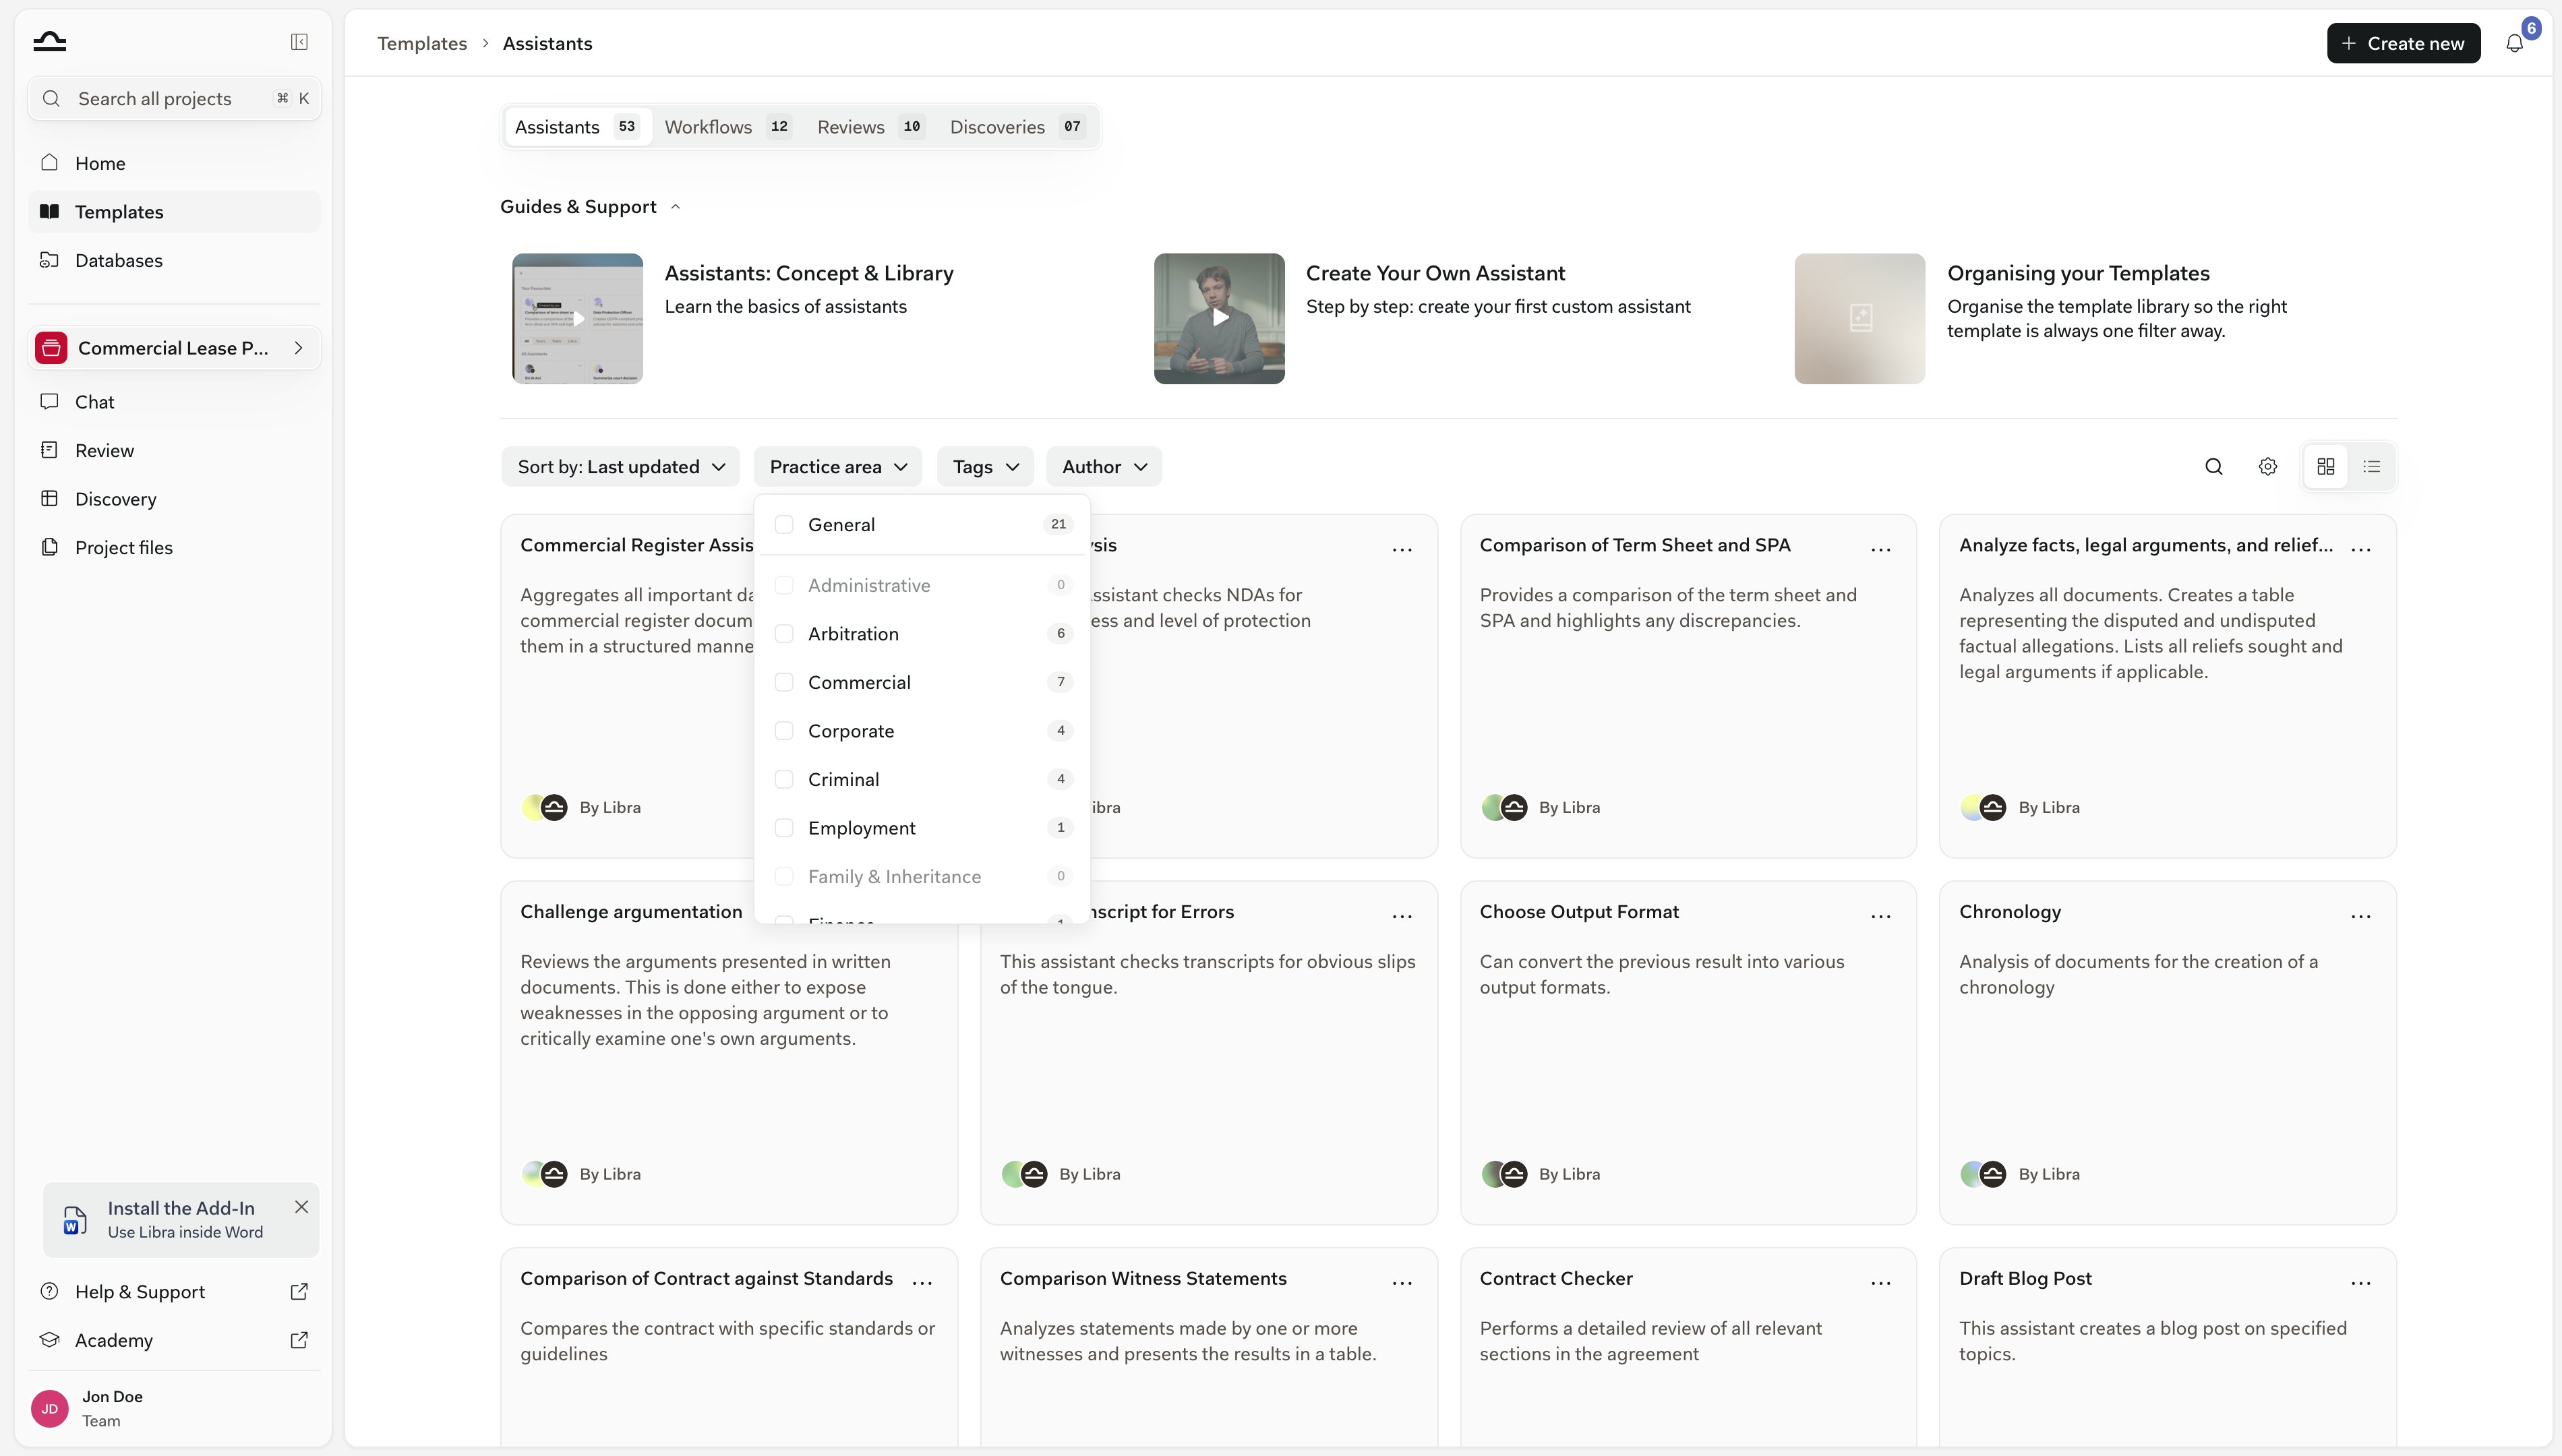Image resolution: width=2562 pixels, height=1456 pixels.
Task: Open Databases in sidebar
Action: click(174, 261)
